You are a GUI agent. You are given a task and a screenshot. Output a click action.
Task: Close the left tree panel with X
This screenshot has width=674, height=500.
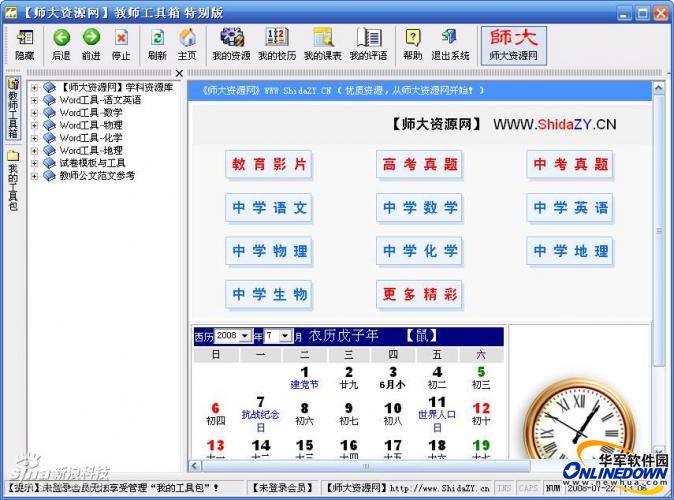(x=179, y=74)
